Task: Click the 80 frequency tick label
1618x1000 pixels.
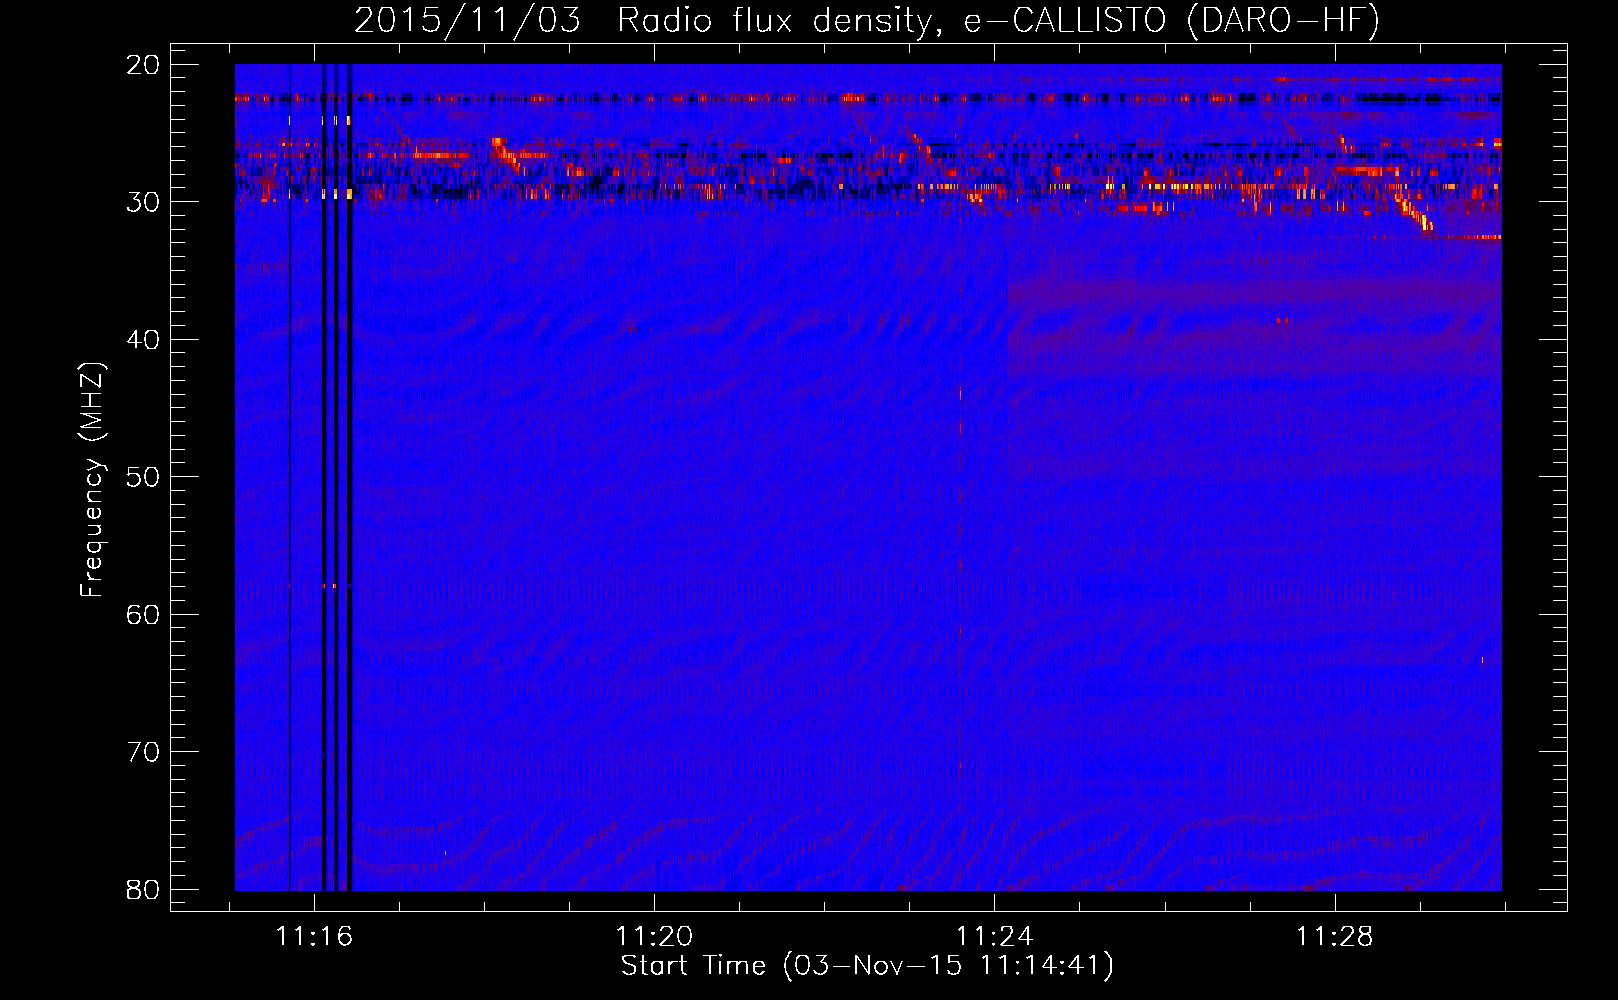Action: [143, 890]
